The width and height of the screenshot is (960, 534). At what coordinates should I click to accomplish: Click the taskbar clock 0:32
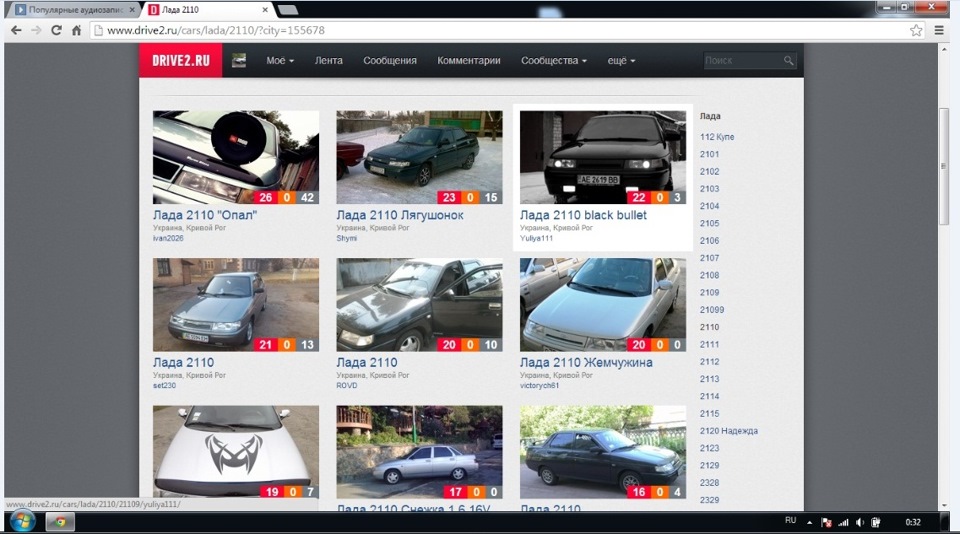pos(913,522)
